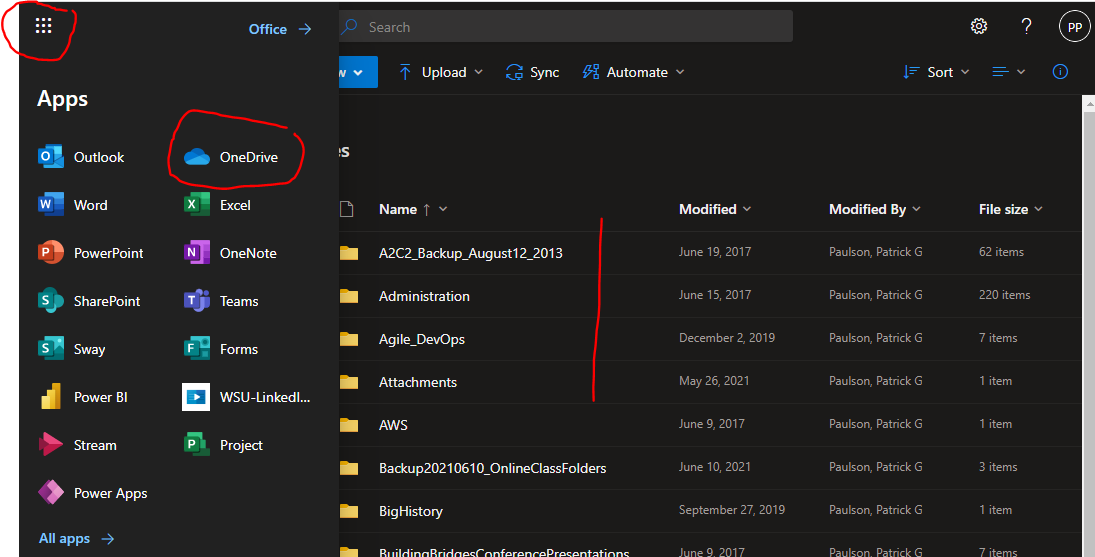This screenshot has height=557, width=1095.
Task: Open the app launcher waffle icon
Action: [43, 26]
